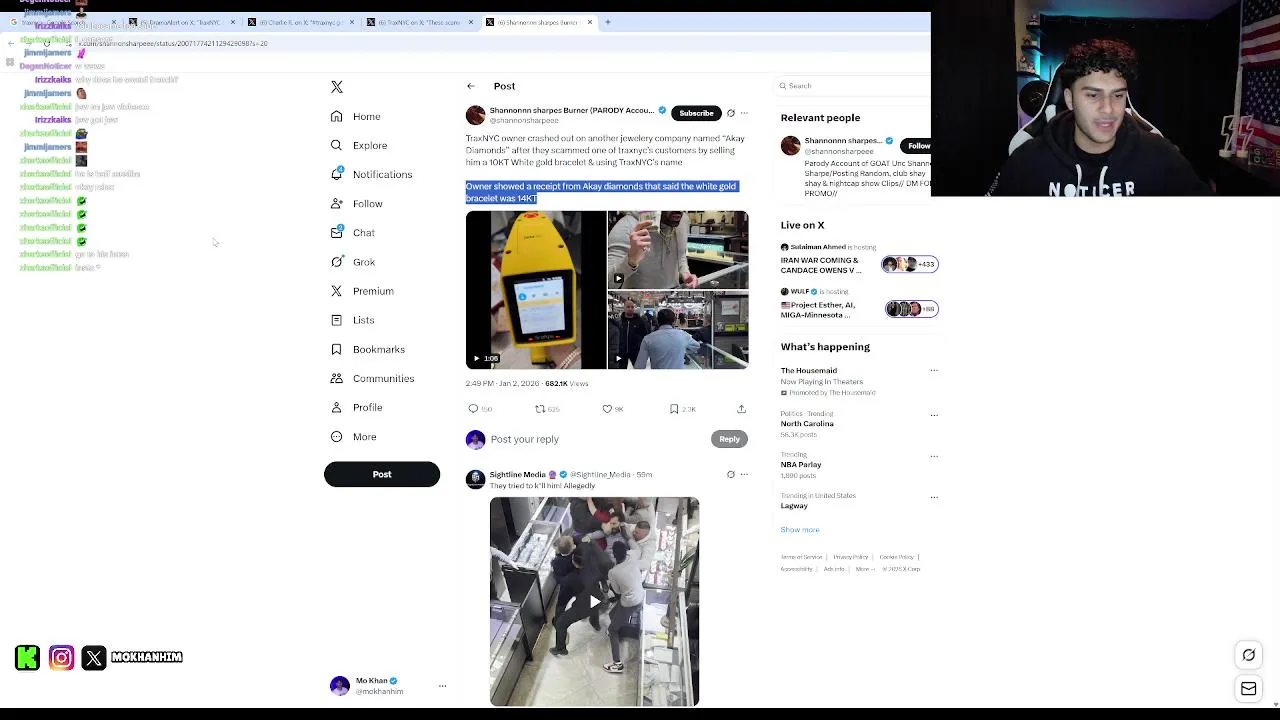Play the top-right video of man holding chain

point(678,249)
